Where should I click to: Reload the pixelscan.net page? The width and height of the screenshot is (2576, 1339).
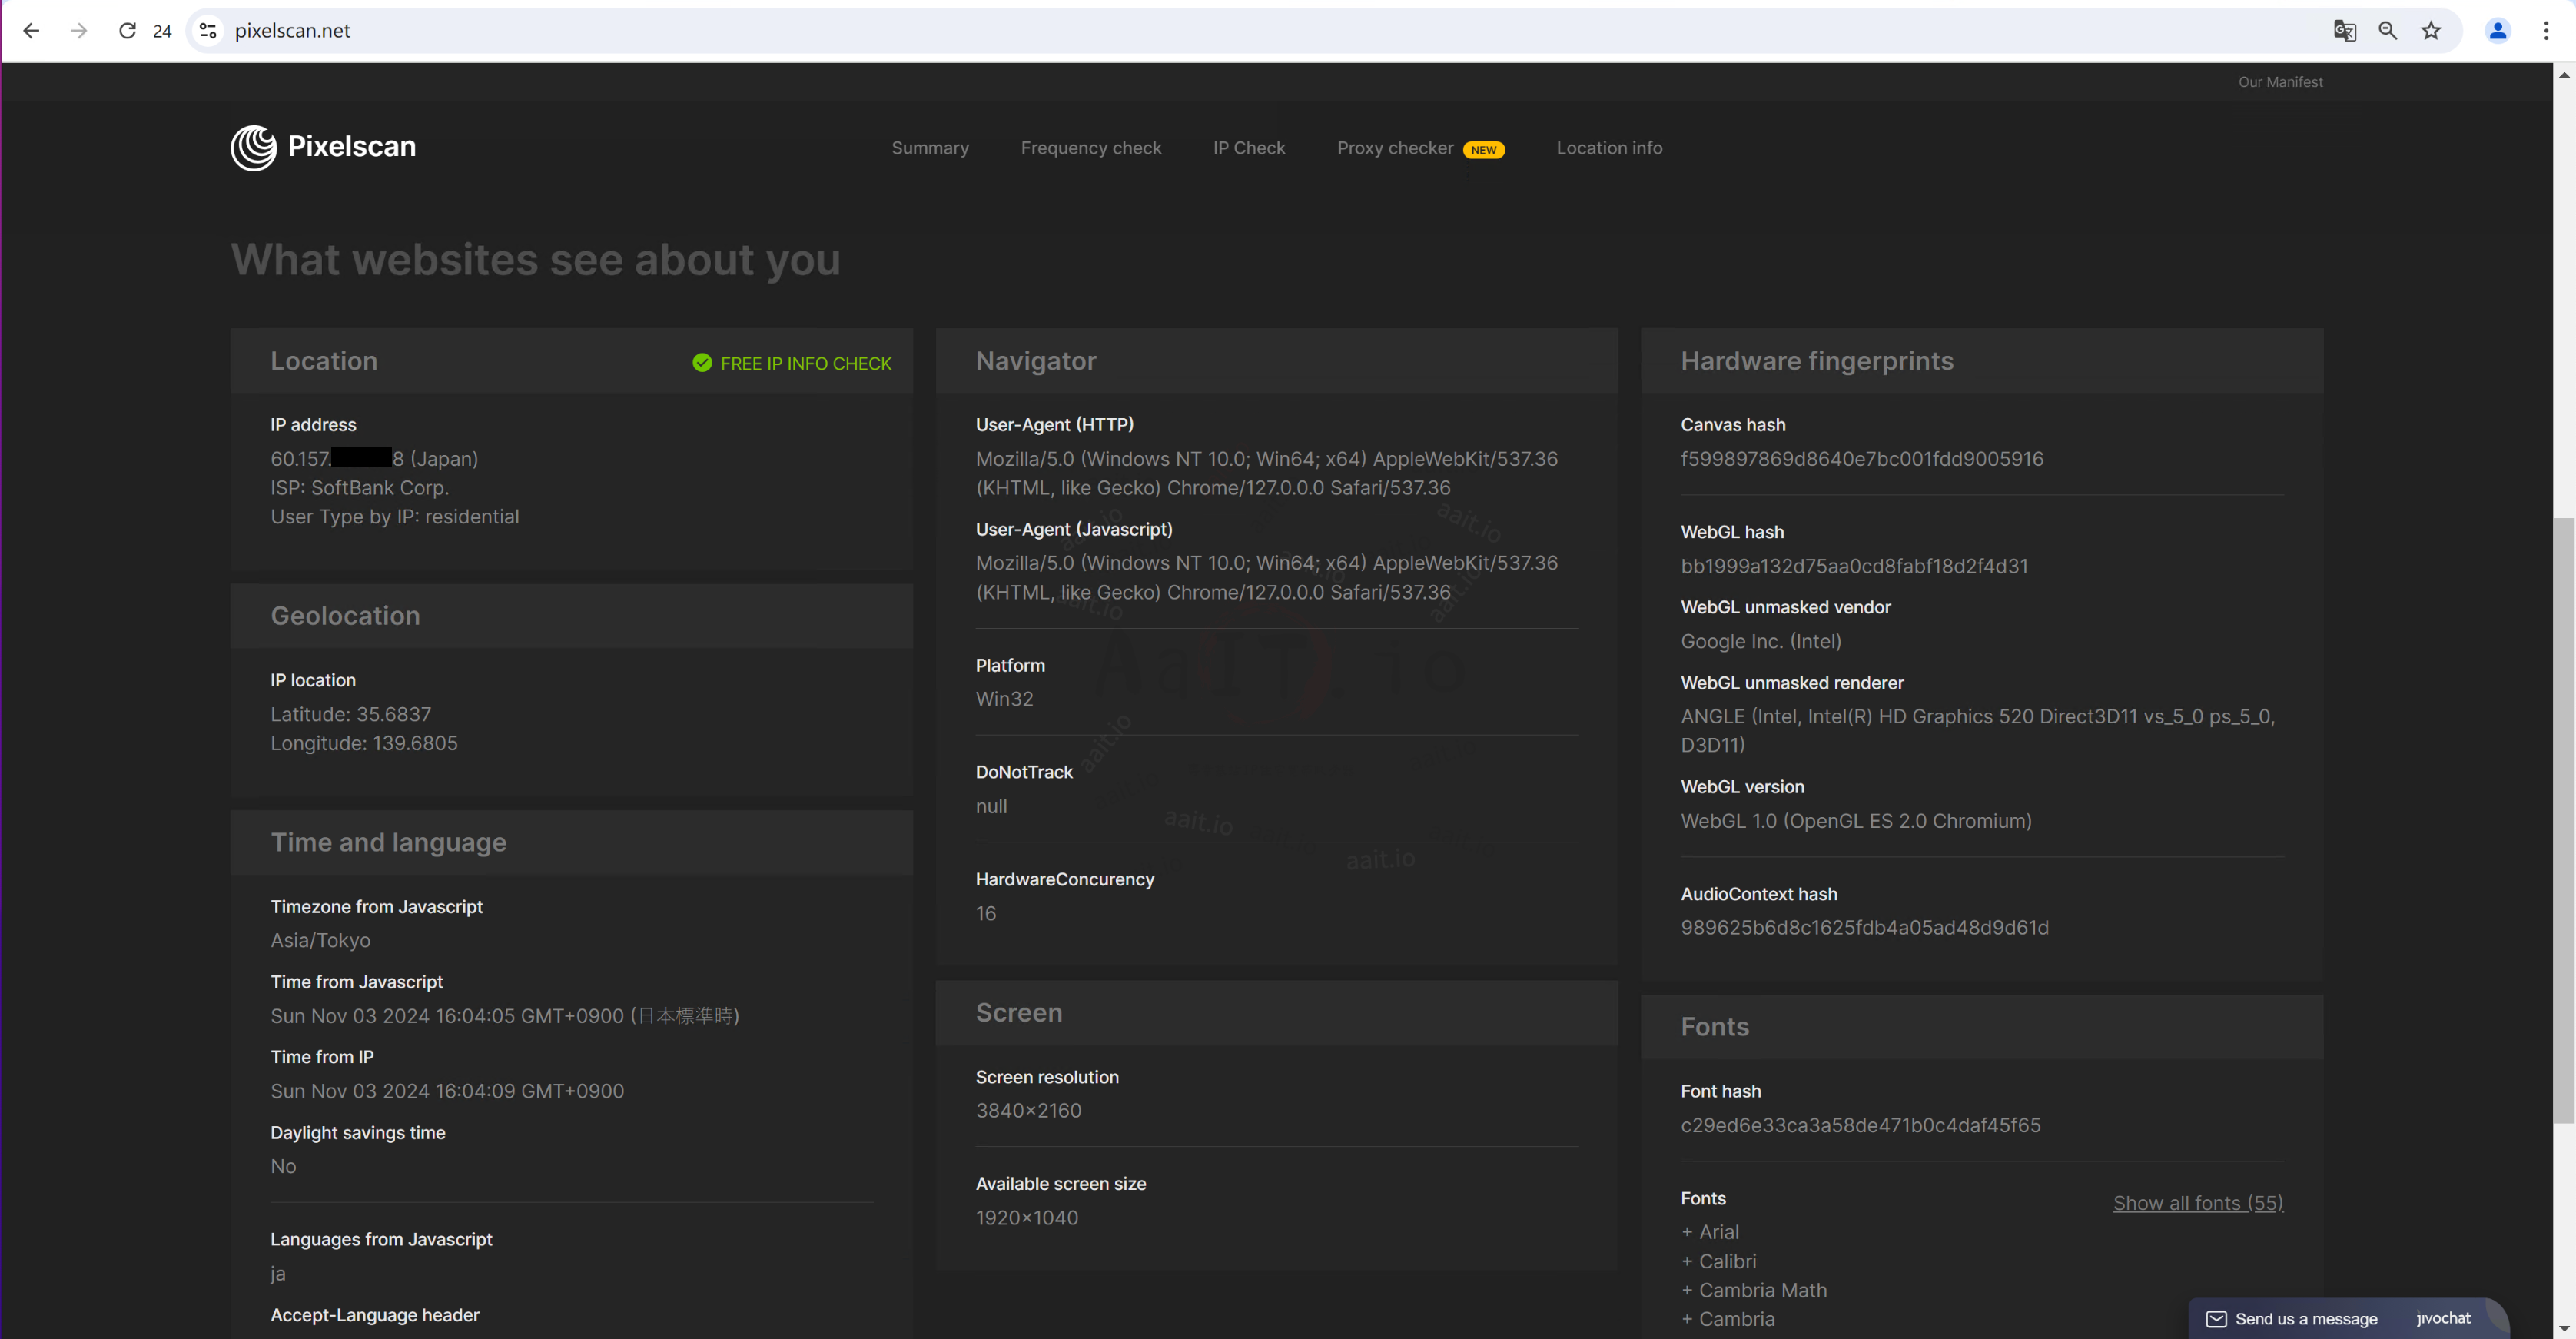tap(127, 31)
